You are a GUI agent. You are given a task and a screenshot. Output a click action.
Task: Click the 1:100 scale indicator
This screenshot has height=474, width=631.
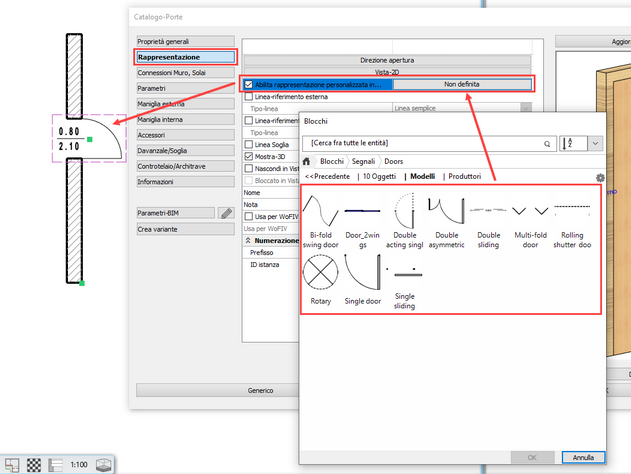point(79,465)
